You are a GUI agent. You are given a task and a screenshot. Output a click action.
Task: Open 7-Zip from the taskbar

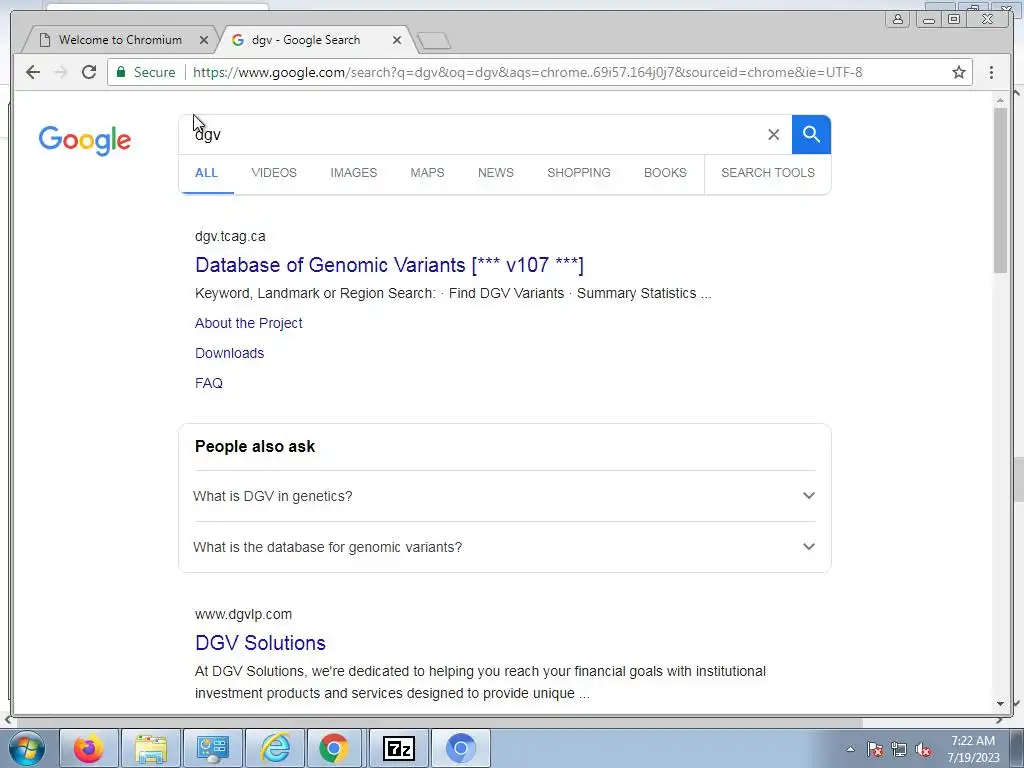click(x=399, y=748)
